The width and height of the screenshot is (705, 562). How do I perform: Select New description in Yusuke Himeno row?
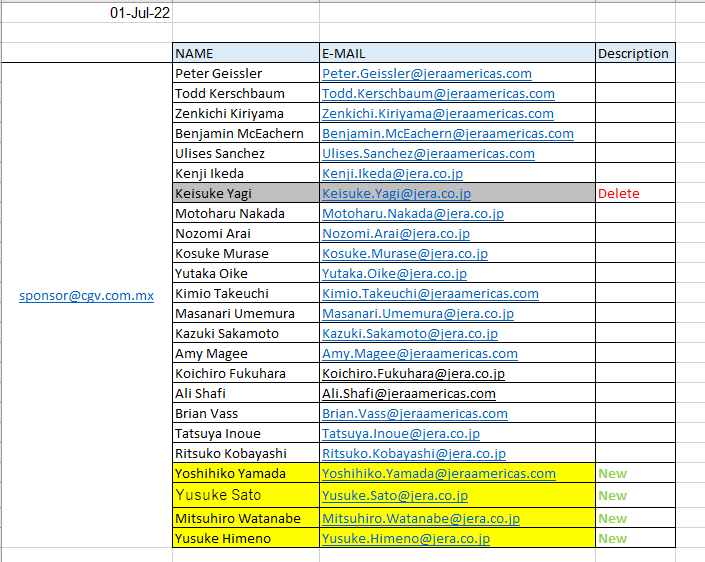coord(635,538)
